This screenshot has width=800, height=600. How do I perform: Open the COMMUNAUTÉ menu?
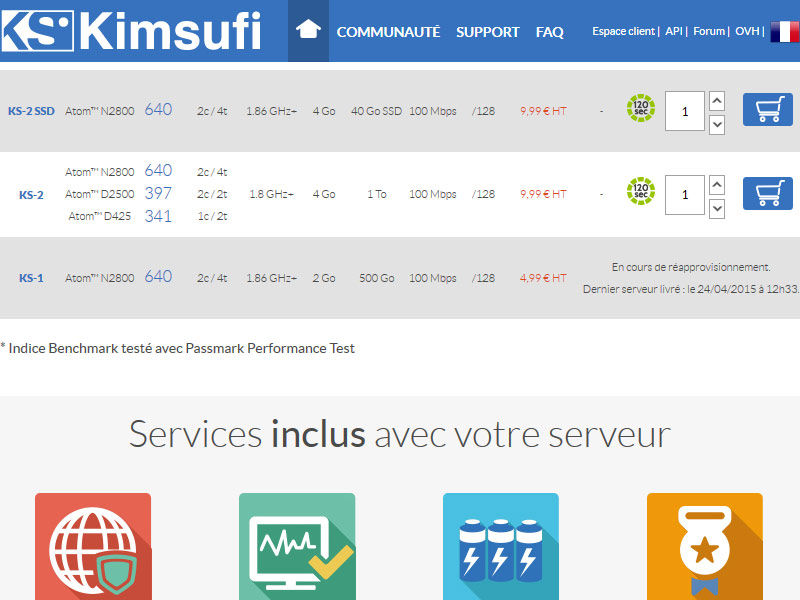pyautogui.click(x=388, y=32)
